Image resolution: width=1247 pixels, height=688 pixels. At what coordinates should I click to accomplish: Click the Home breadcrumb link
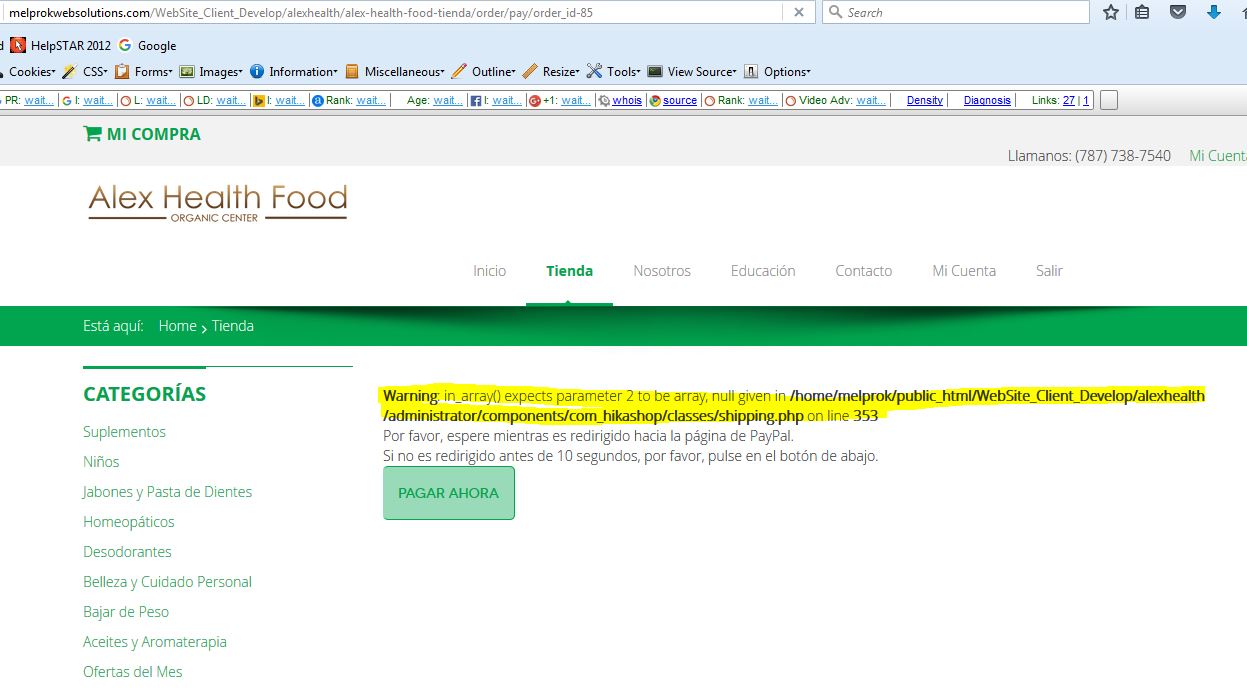tap(177, 326)
